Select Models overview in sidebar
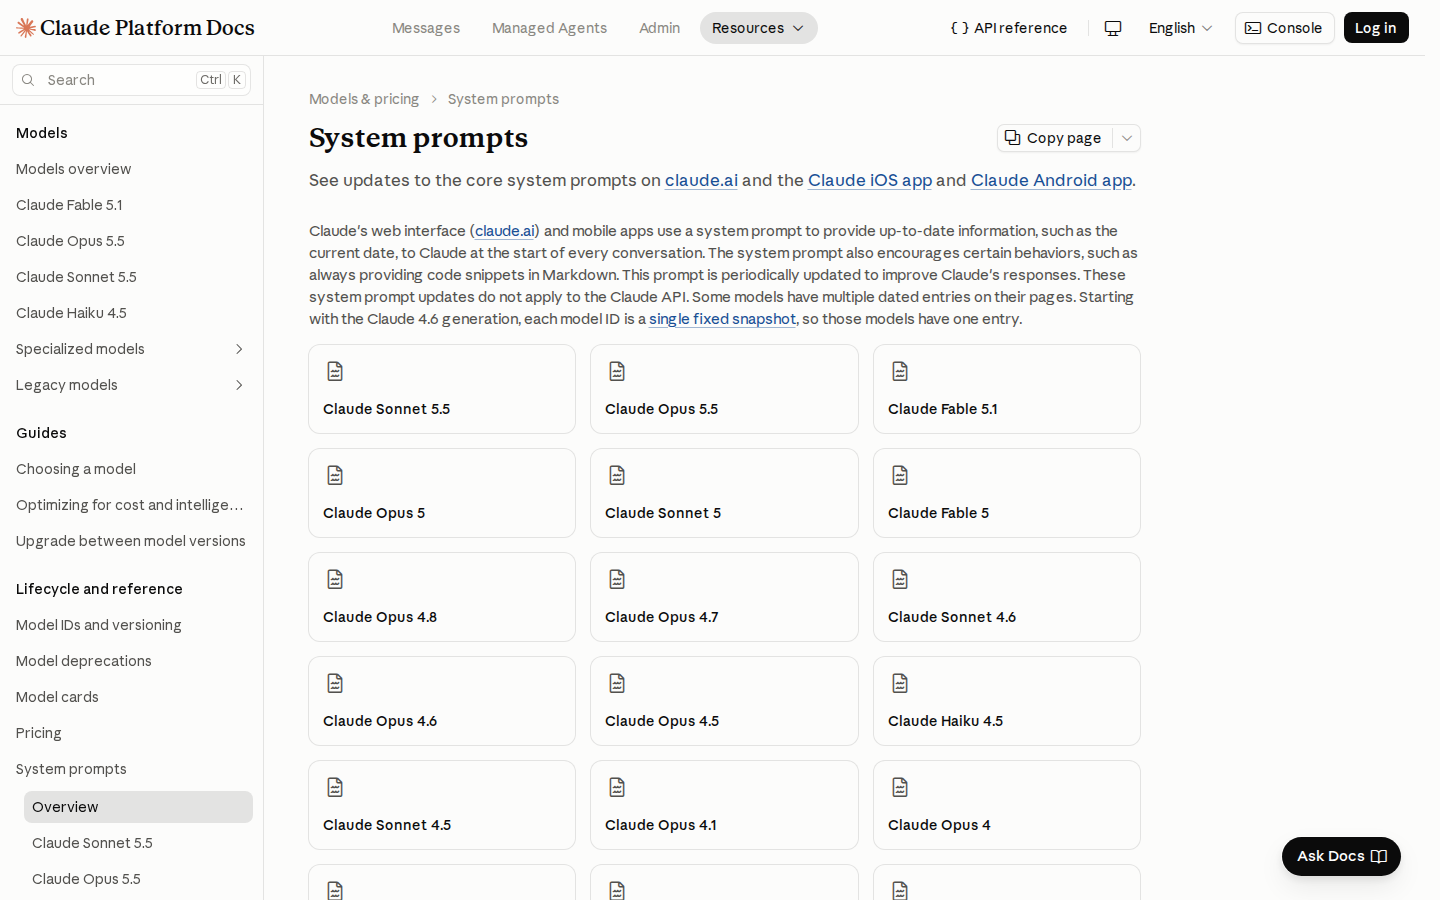Screen dimensions: 1440x900 tap(74, 169)
